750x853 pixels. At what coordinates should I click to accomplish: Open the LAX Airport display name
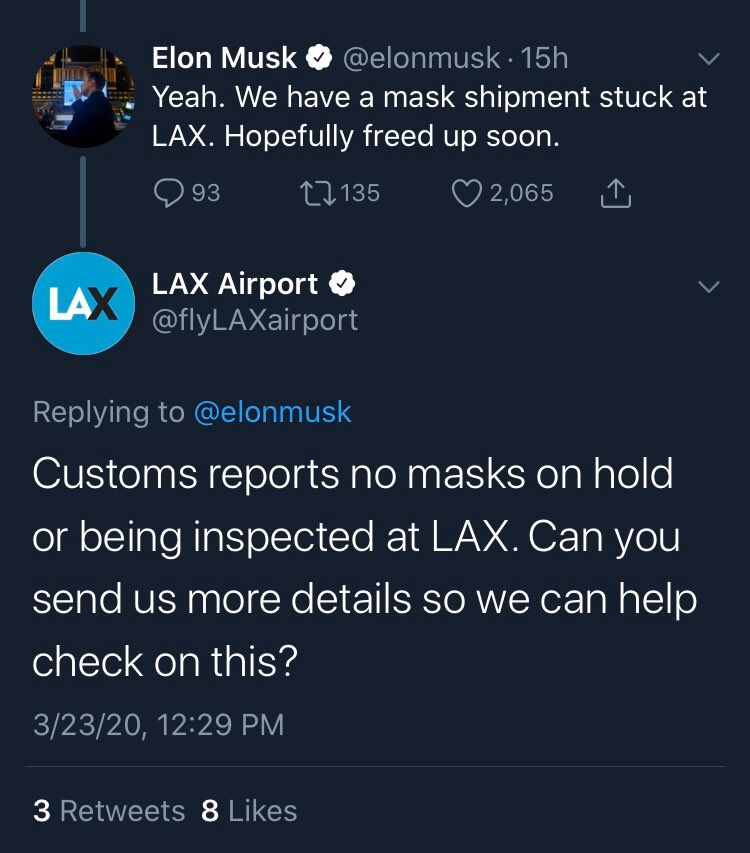234,284
